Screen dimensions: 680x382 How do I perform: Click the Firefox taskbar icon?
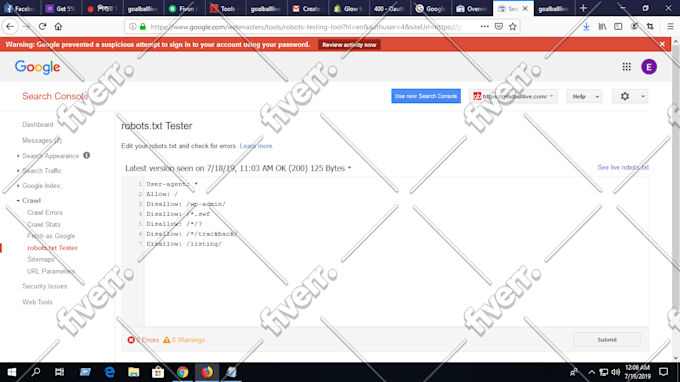click(x=207, y=372)
